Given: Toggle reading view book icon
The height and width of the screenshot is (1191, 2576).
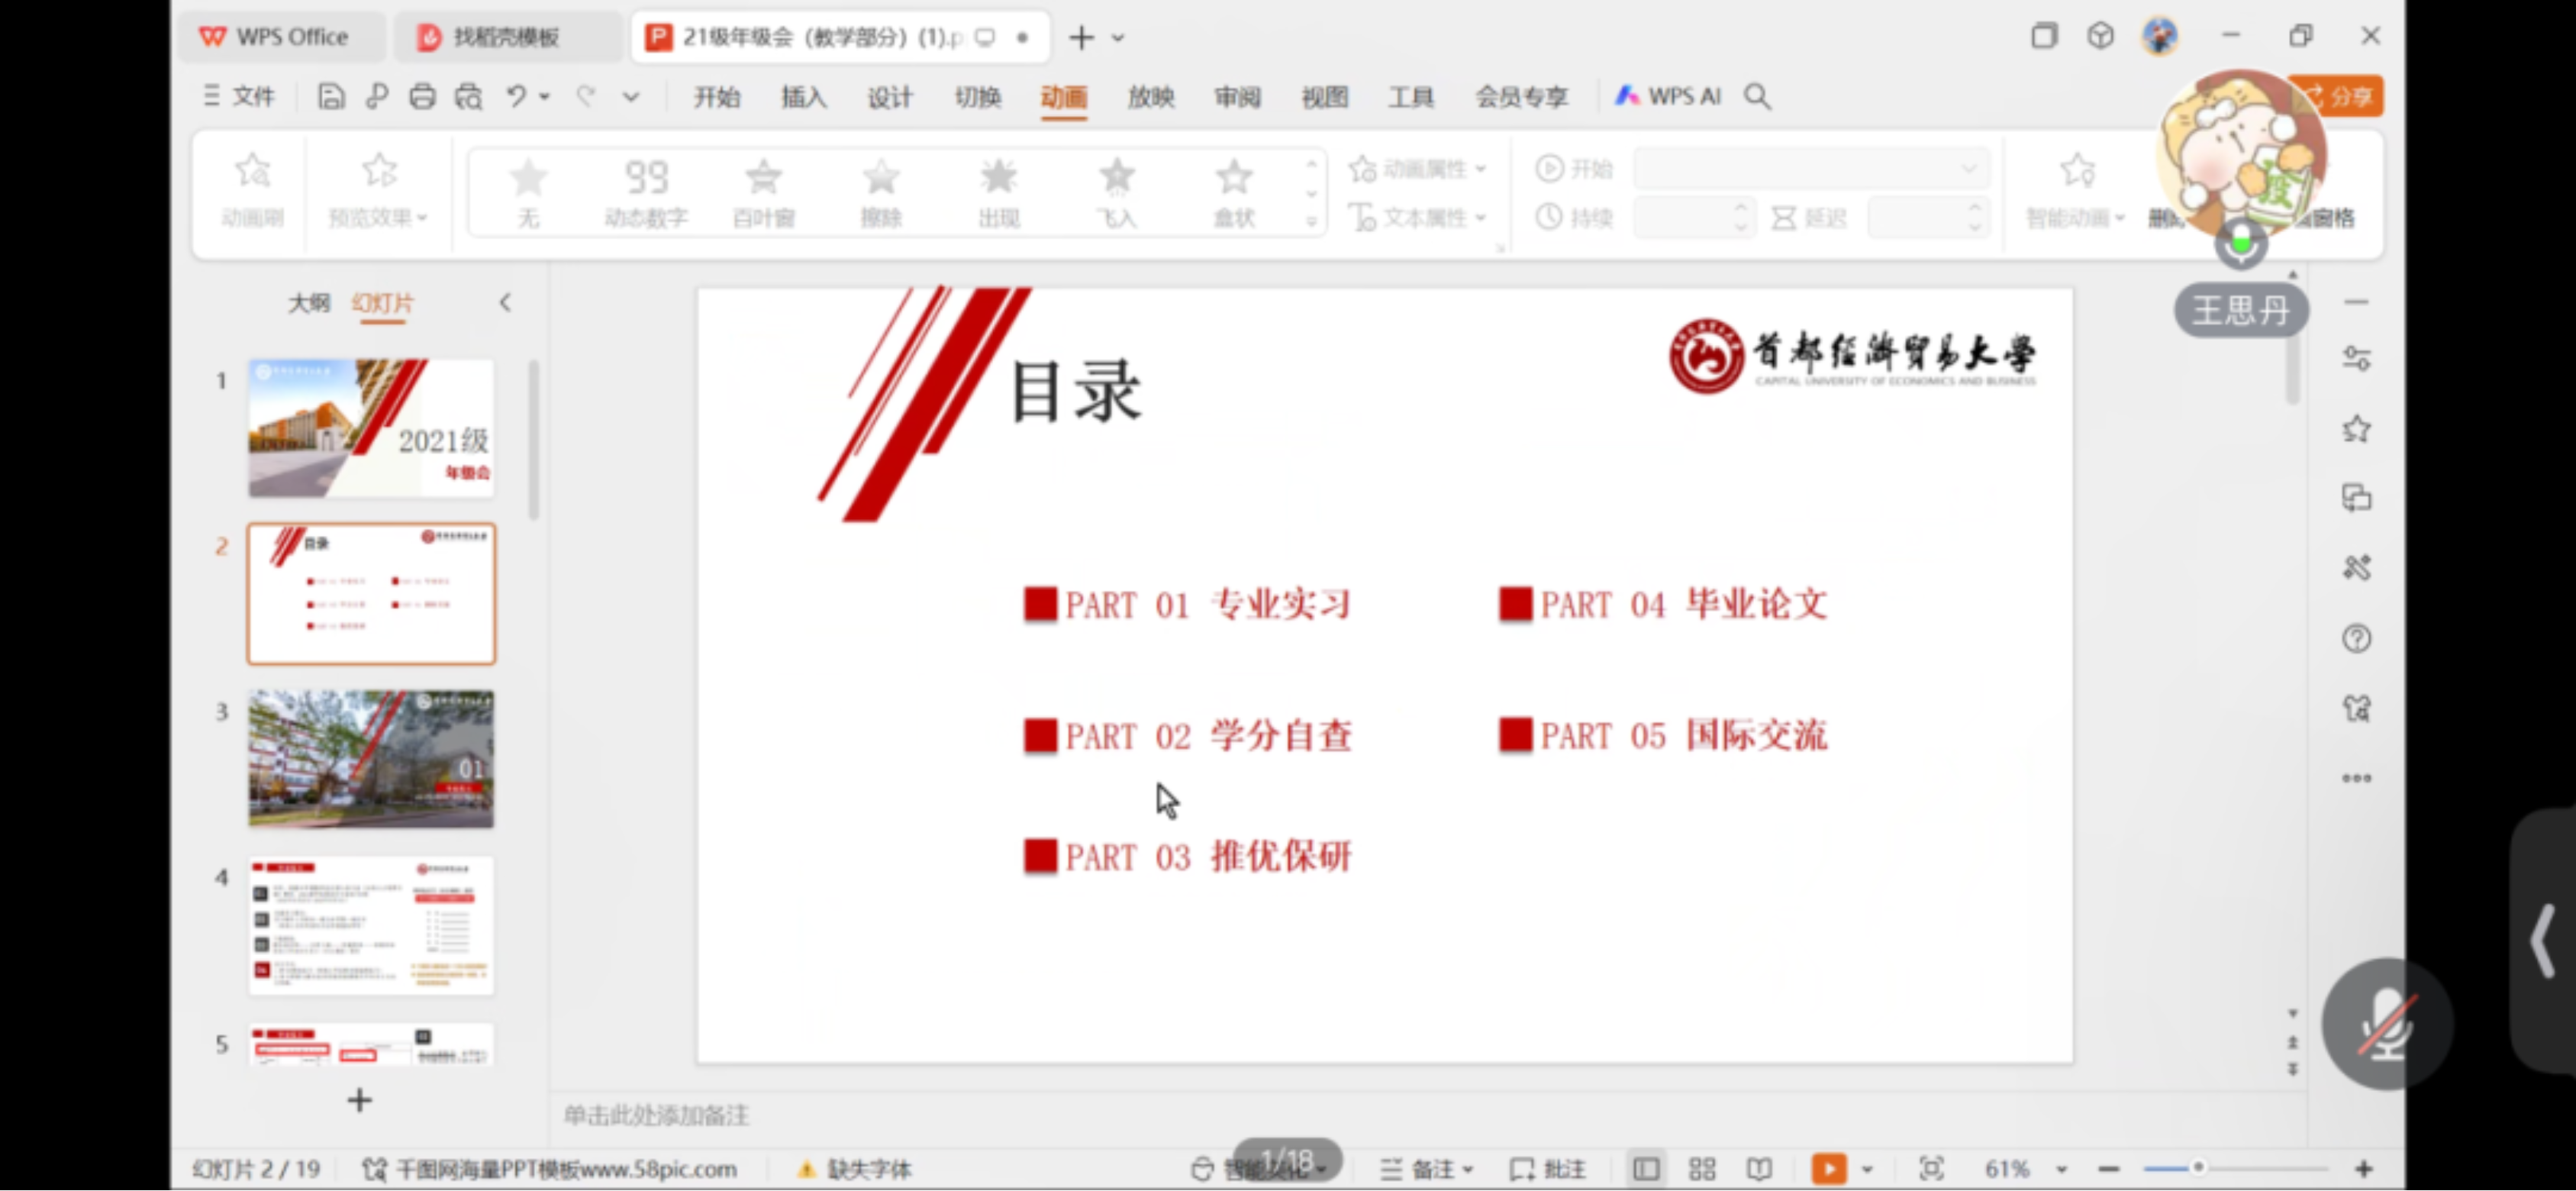Looking at the screenshot, I should [1759, 1168].
